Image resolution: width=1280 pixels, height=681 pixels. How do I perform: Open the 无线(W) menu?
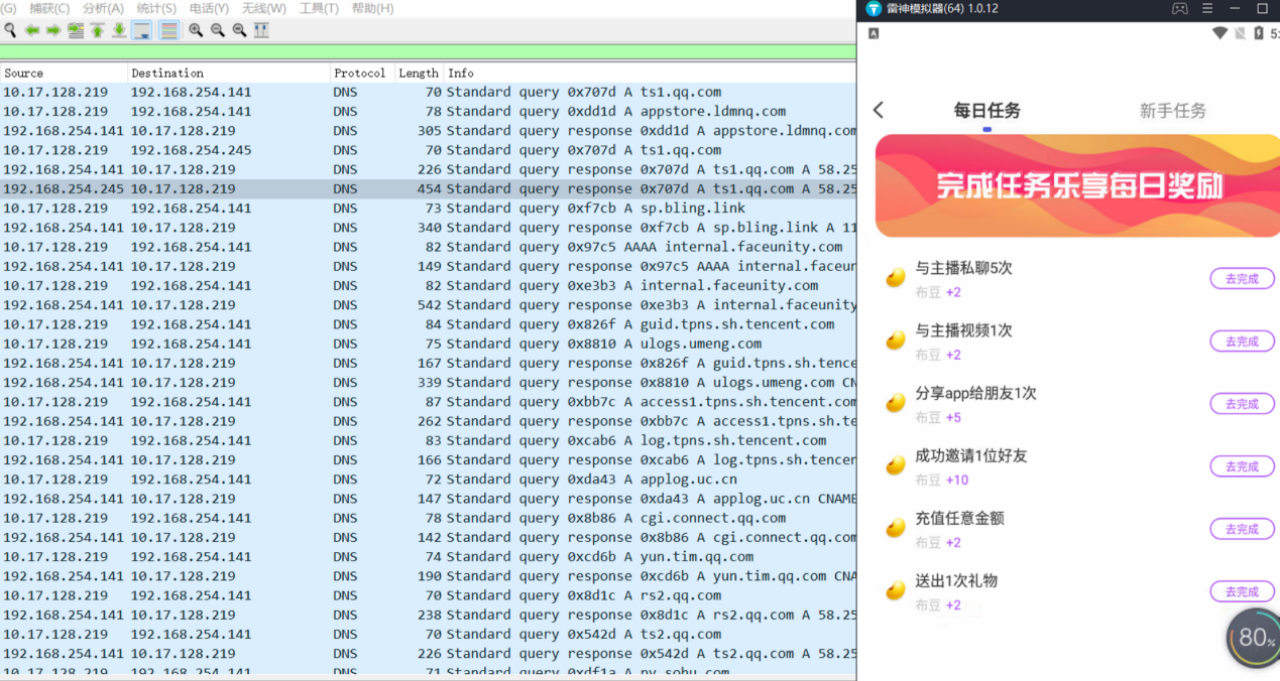[264, 8]
